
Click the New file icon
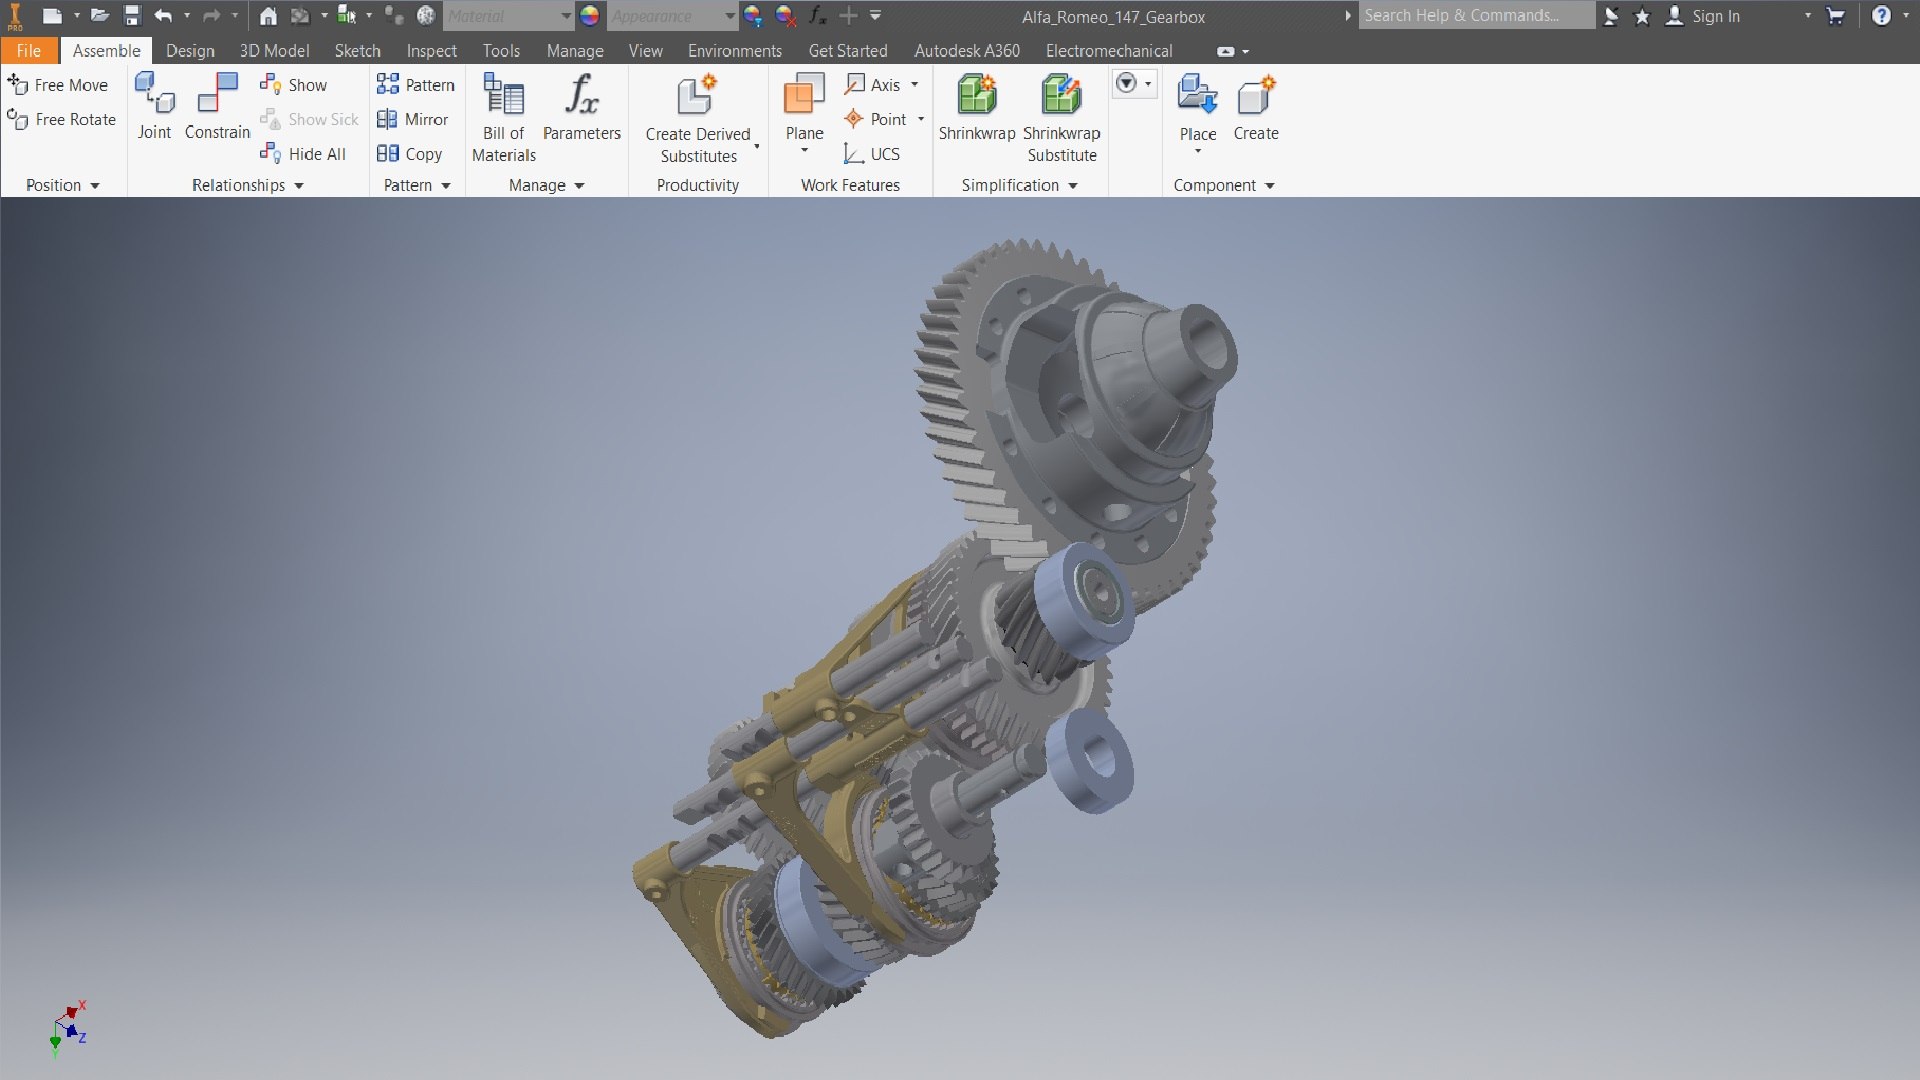point(52,16)
